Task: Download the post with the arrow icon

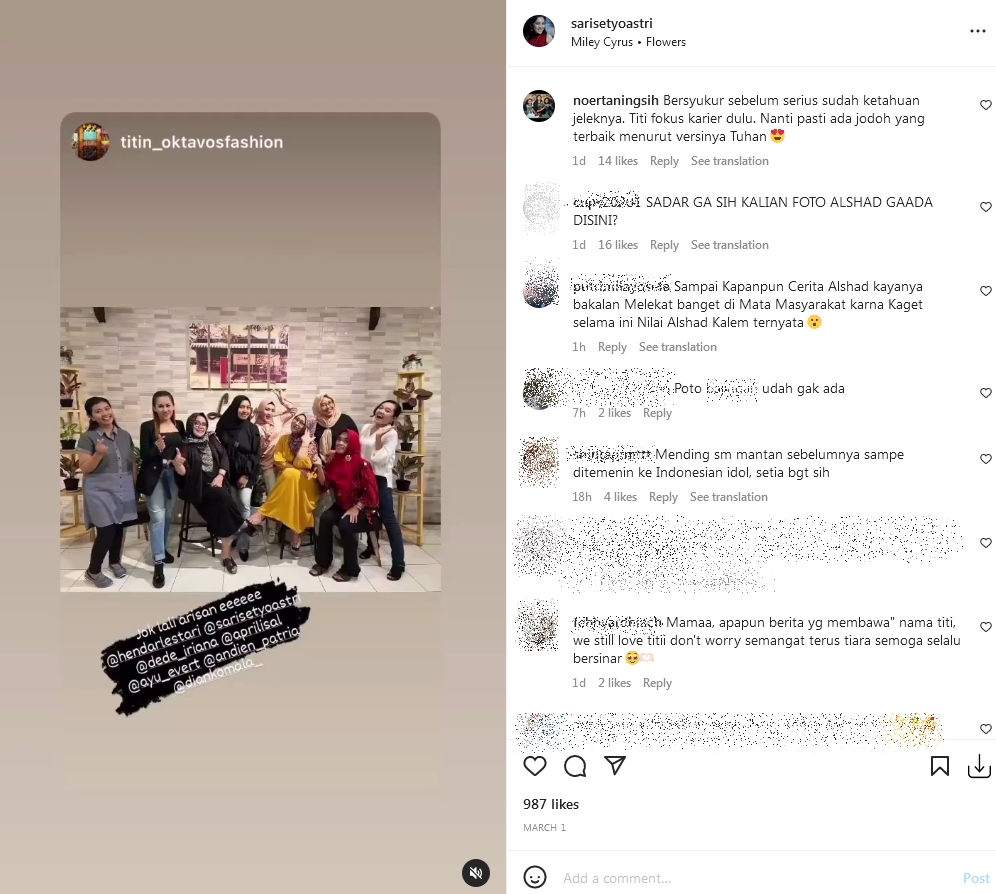Action: tap(979, 766)
